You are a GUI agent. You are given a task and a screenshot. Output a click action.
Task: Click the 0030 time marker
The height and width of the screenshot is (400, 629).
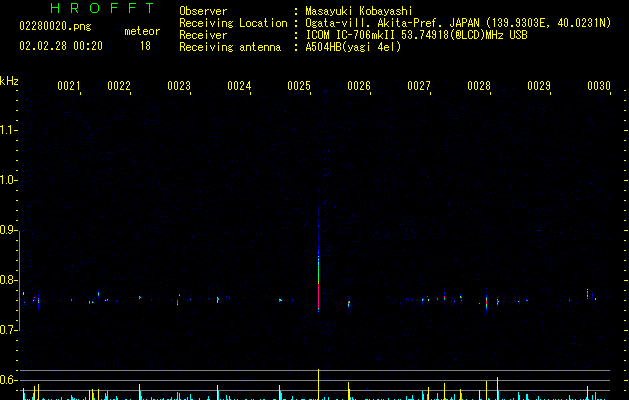(599, 85)
